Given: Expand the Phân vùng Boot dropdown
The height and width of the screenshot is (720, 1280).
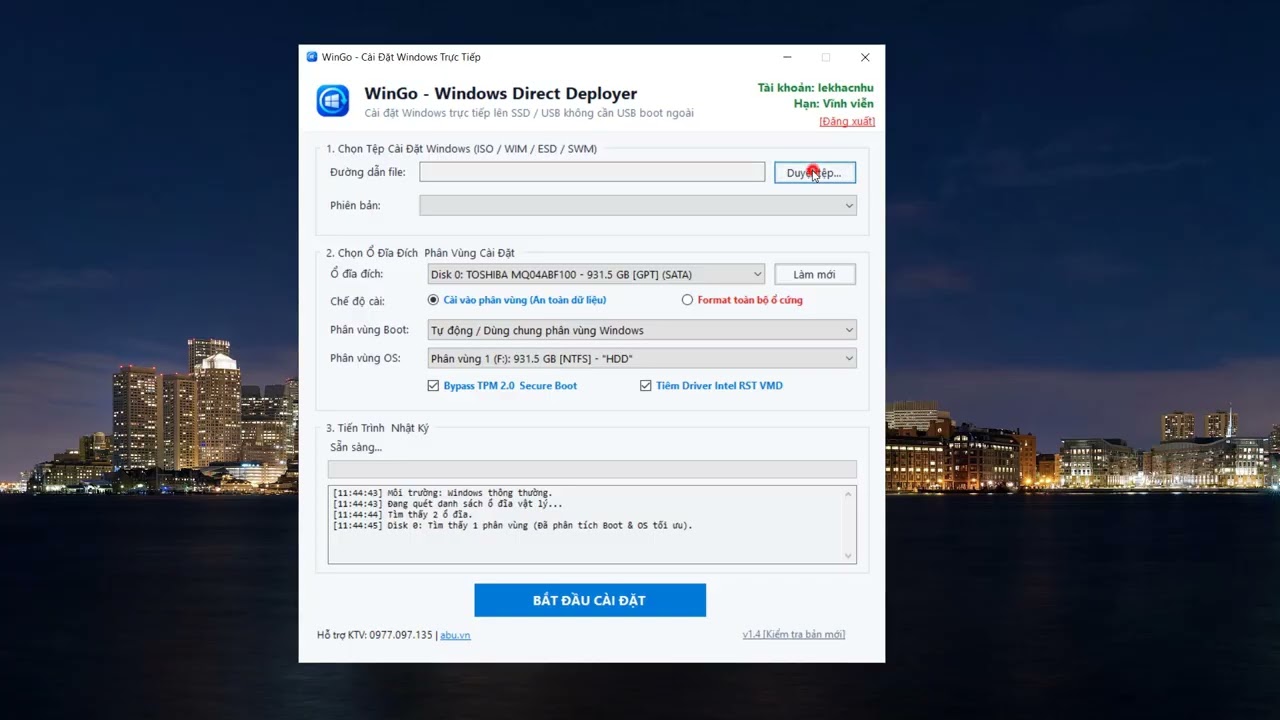Looking at the screenshot, I should (x=642, y=330).
